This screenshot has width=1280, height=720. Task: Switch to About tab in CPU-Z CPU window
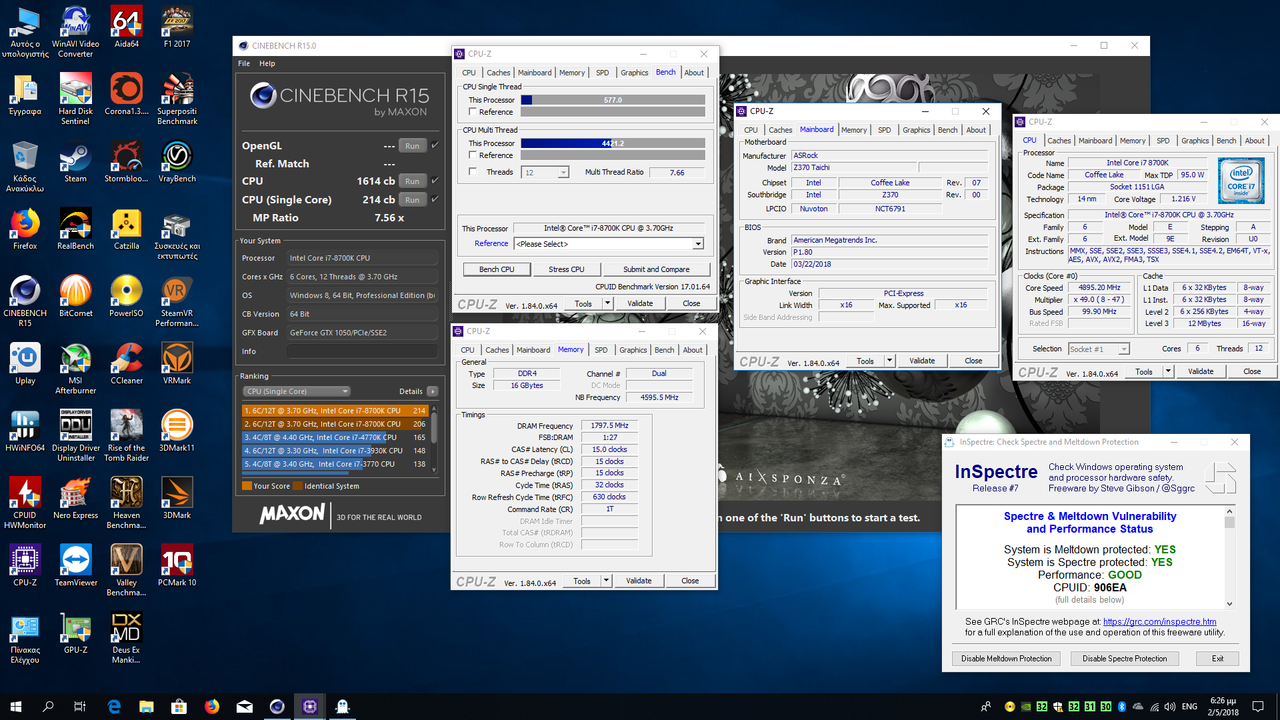coord(1255,141)
